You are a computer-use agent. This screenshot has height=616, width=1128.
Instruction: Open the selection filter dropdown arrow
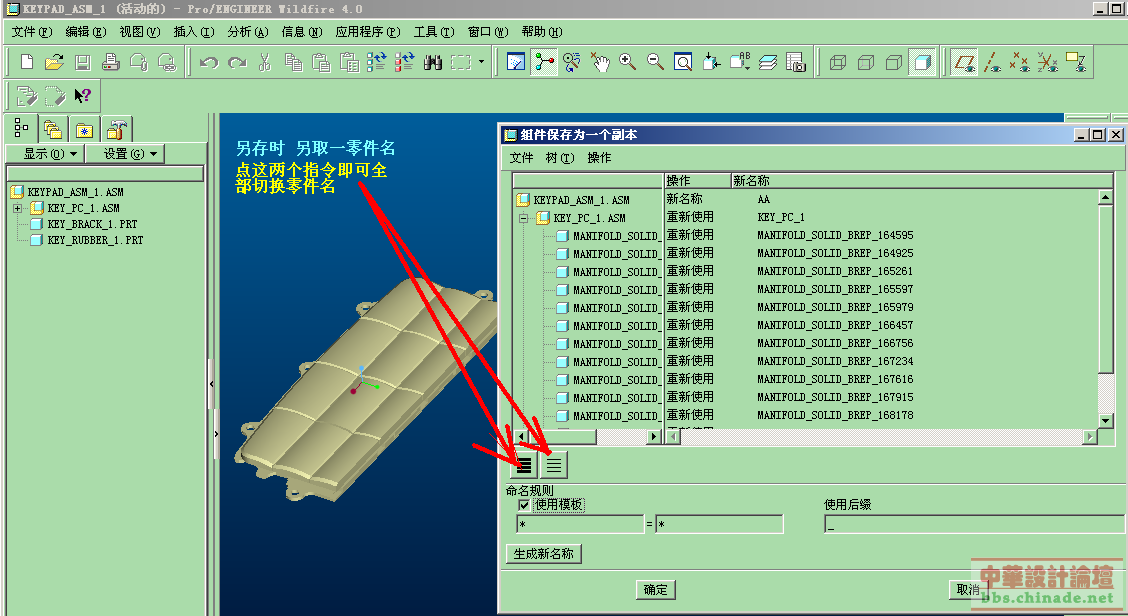481,62
